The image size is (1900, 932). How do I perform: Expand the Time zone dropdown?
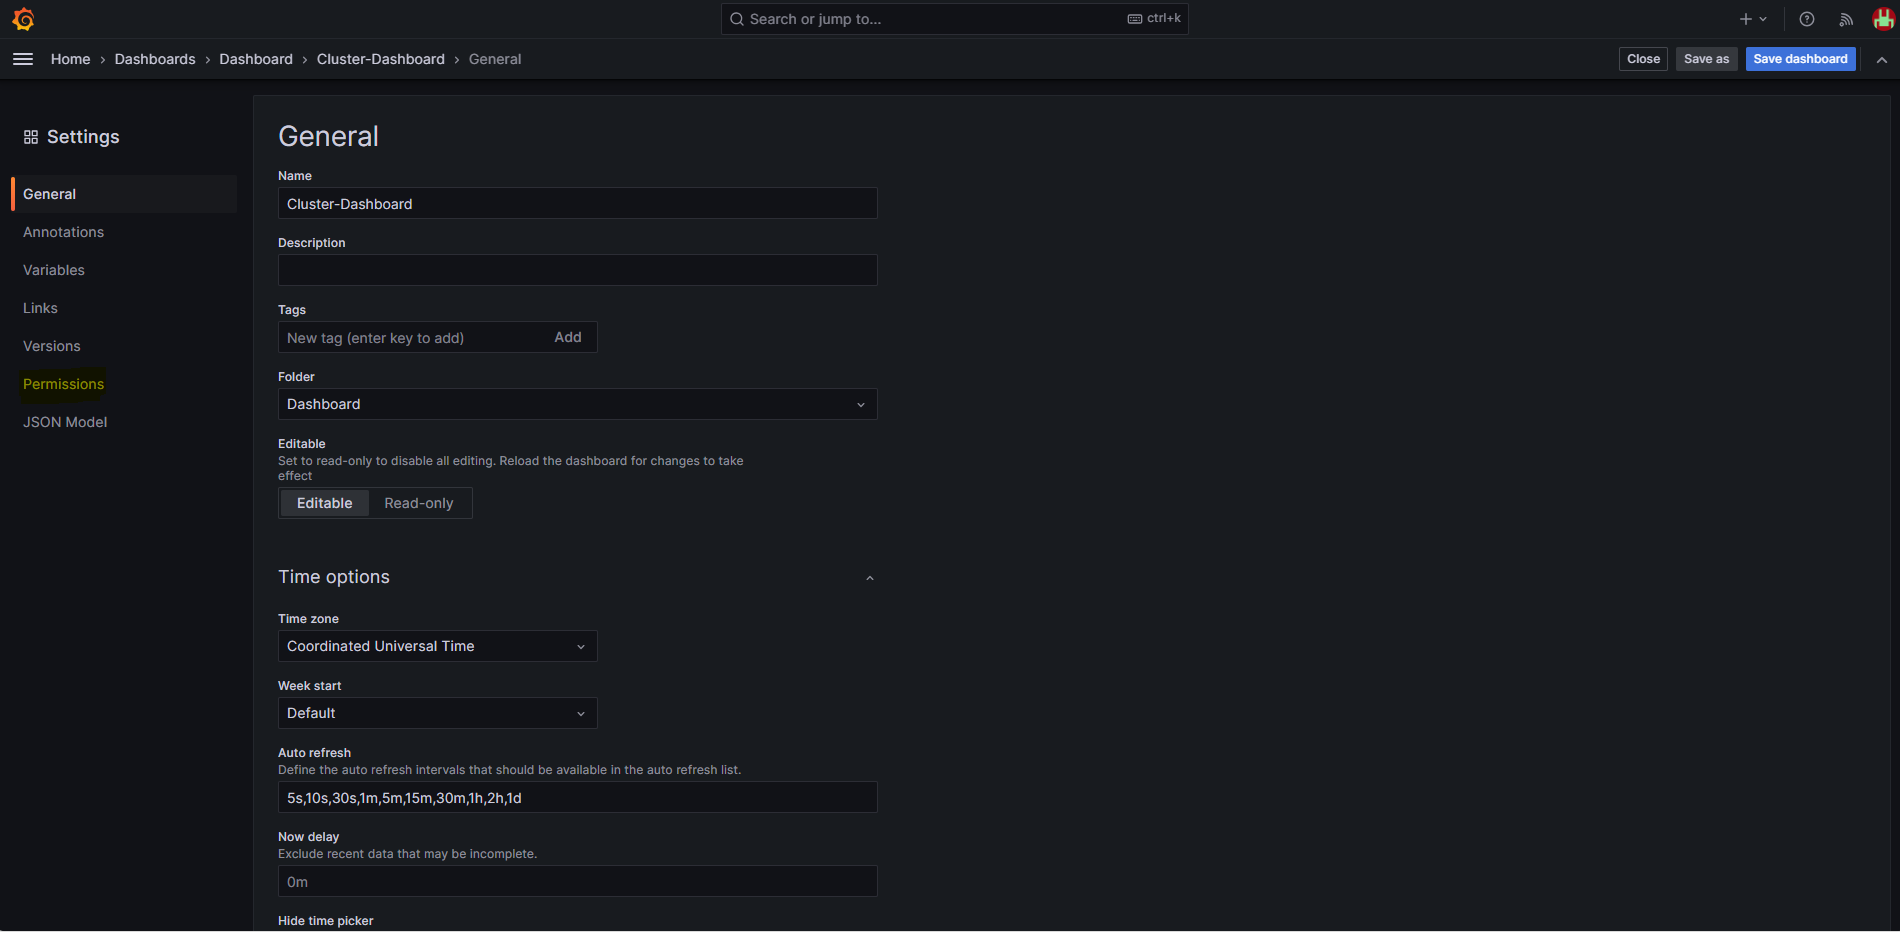click(x=437, y=646)
